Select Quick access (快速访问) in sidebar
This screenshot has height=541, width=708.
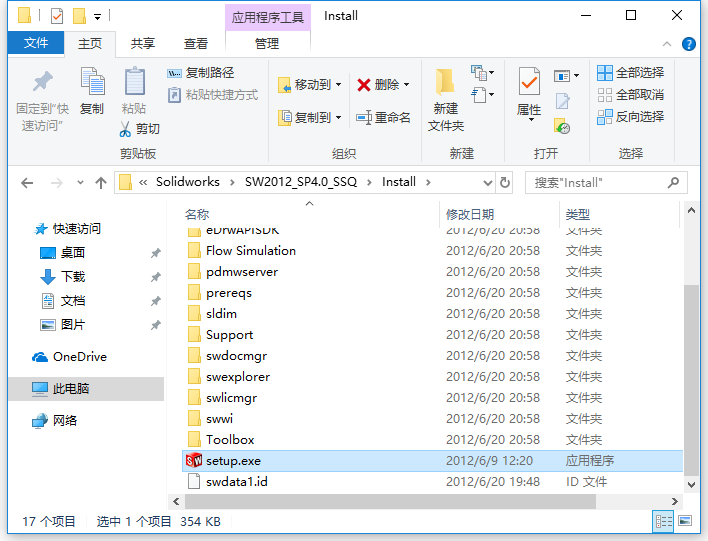[x=67, y=229]
